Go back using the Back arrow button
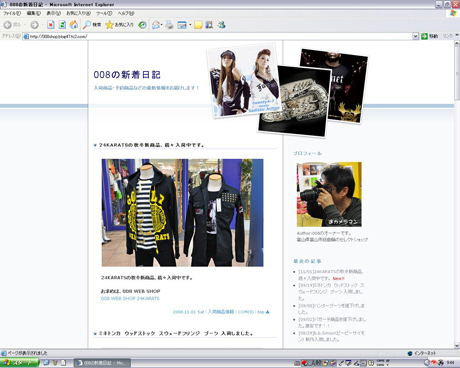The height and width of the screenshot is (368, 460). click(11, 25)
